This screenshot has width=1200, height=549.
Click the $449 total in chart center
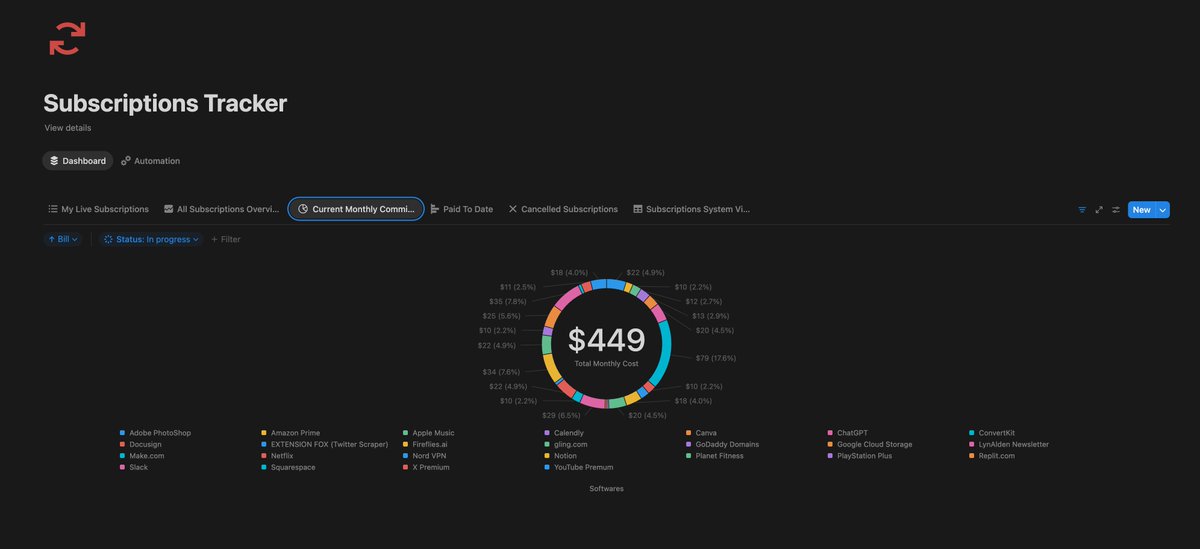point(606,340)
